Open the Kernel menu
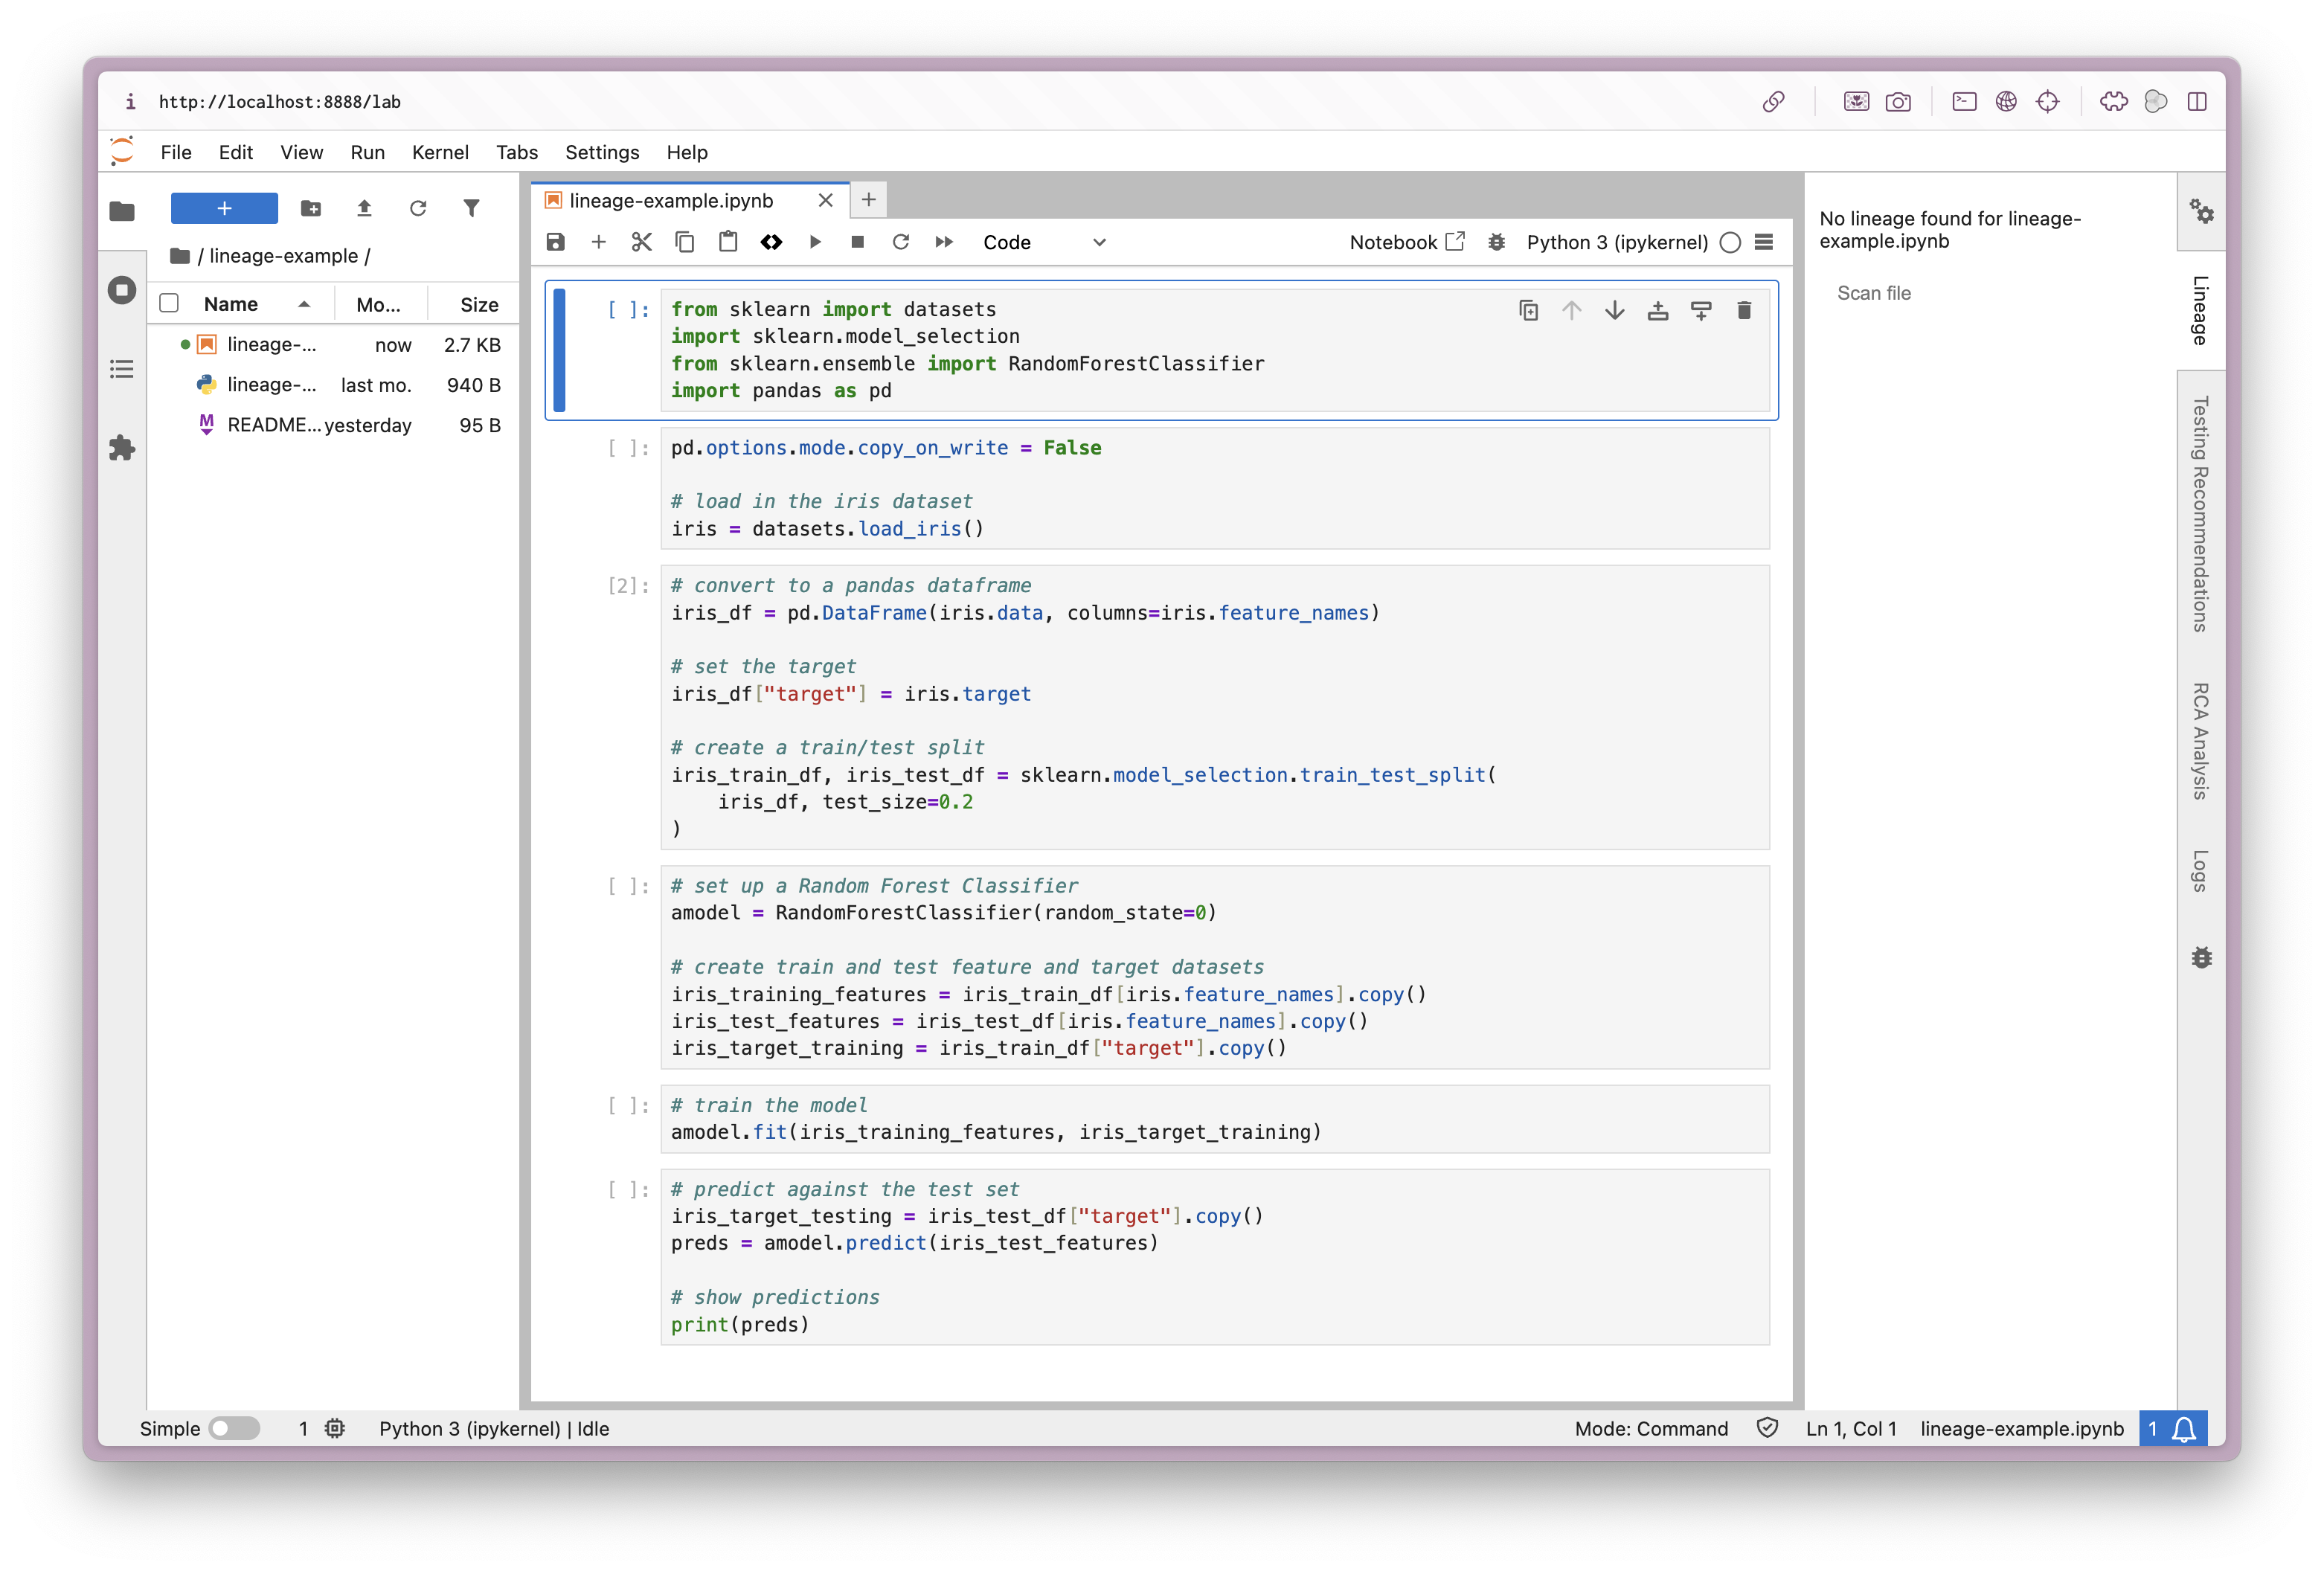The width and height of the screenshot is (2324, 1571). pos(439,152)
